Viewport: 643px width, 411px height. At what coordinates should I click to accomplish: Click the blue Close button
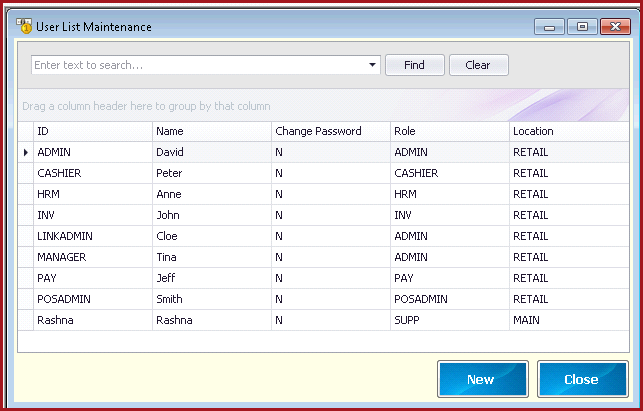coord(583,379)
